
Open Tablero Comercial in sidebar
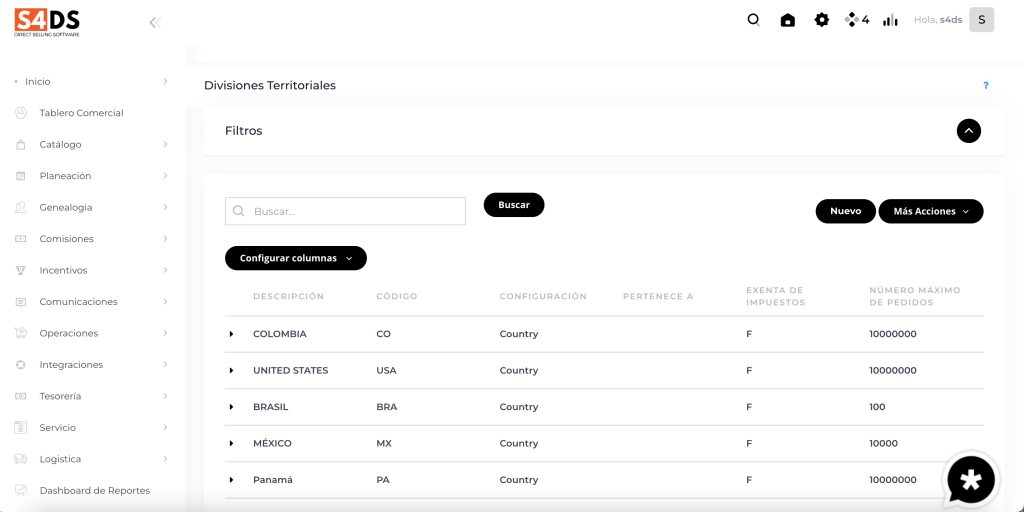81,113
